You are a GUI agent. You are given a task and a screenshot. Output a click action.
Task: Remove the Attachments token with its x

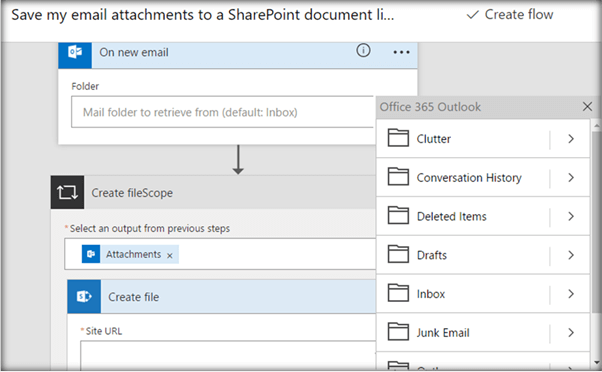[x=170, y=255]
